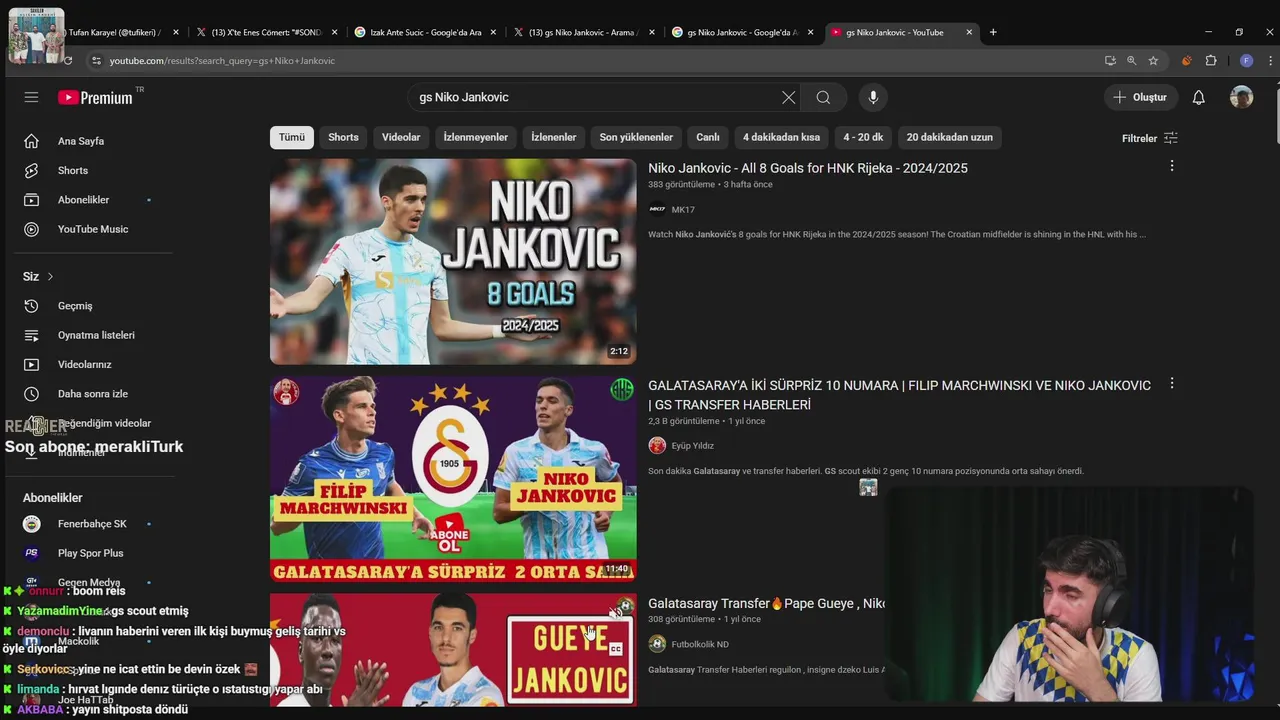Open Play Spor Plus subscription channel
This screenshot has width=1280, height=720.
pos(88,553)
